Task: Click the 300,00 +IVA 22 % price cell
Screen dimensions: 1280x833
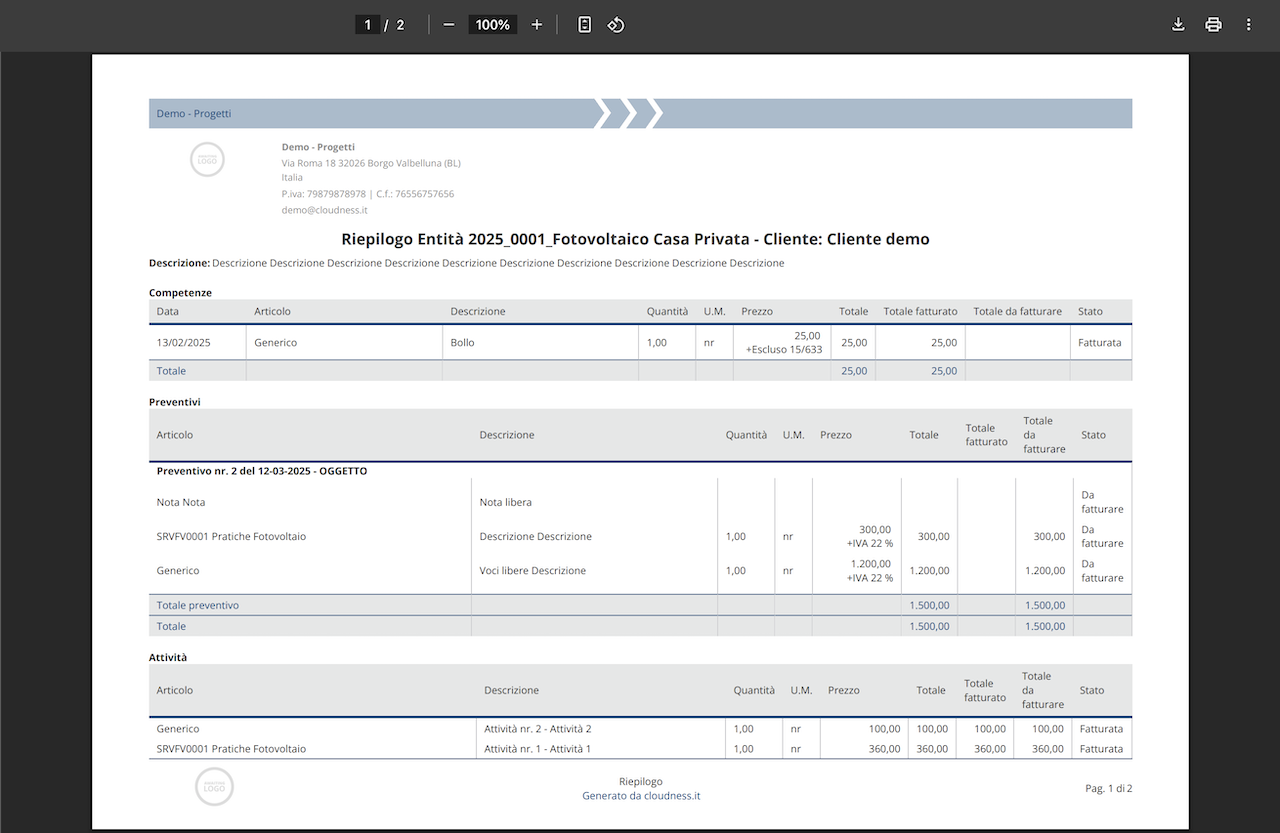Action: 857,536
